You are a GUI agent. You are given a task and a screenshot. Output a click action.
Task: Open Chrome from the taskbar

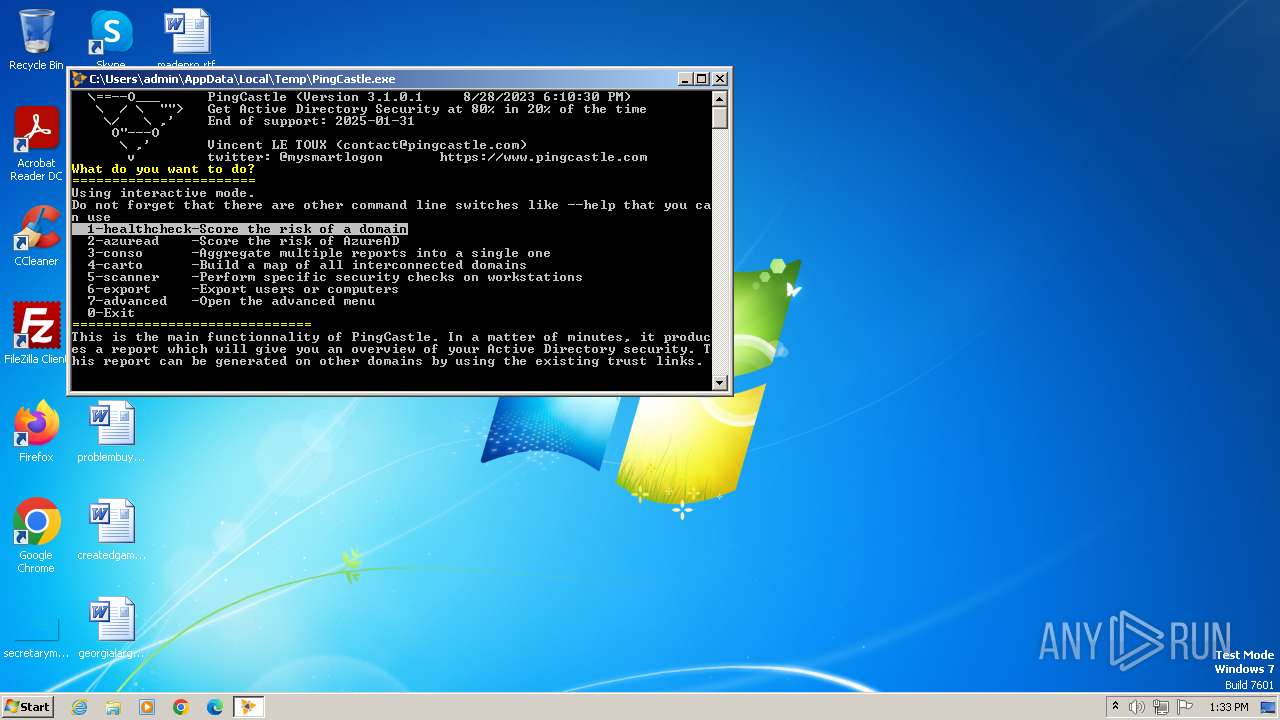pos(181,707)
